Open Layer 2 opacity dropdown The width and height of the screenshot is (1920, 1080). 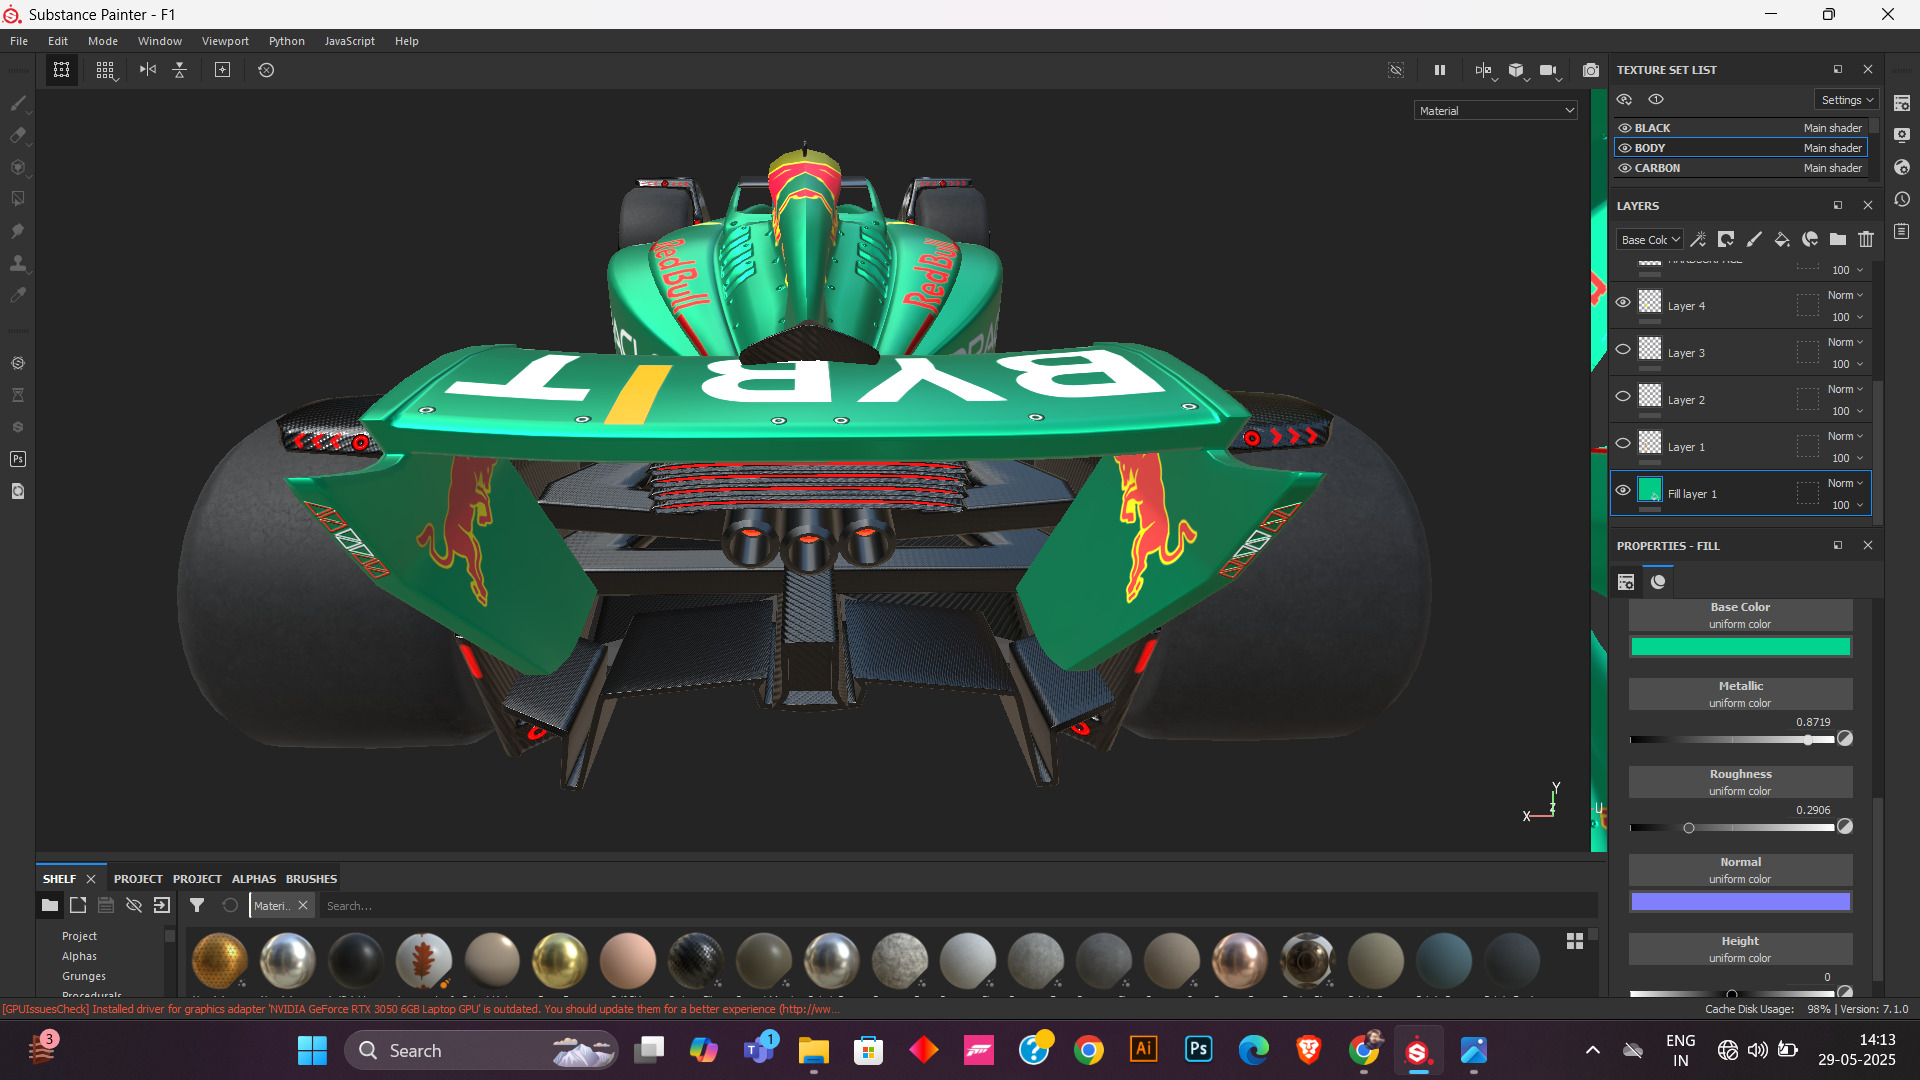1846,411
